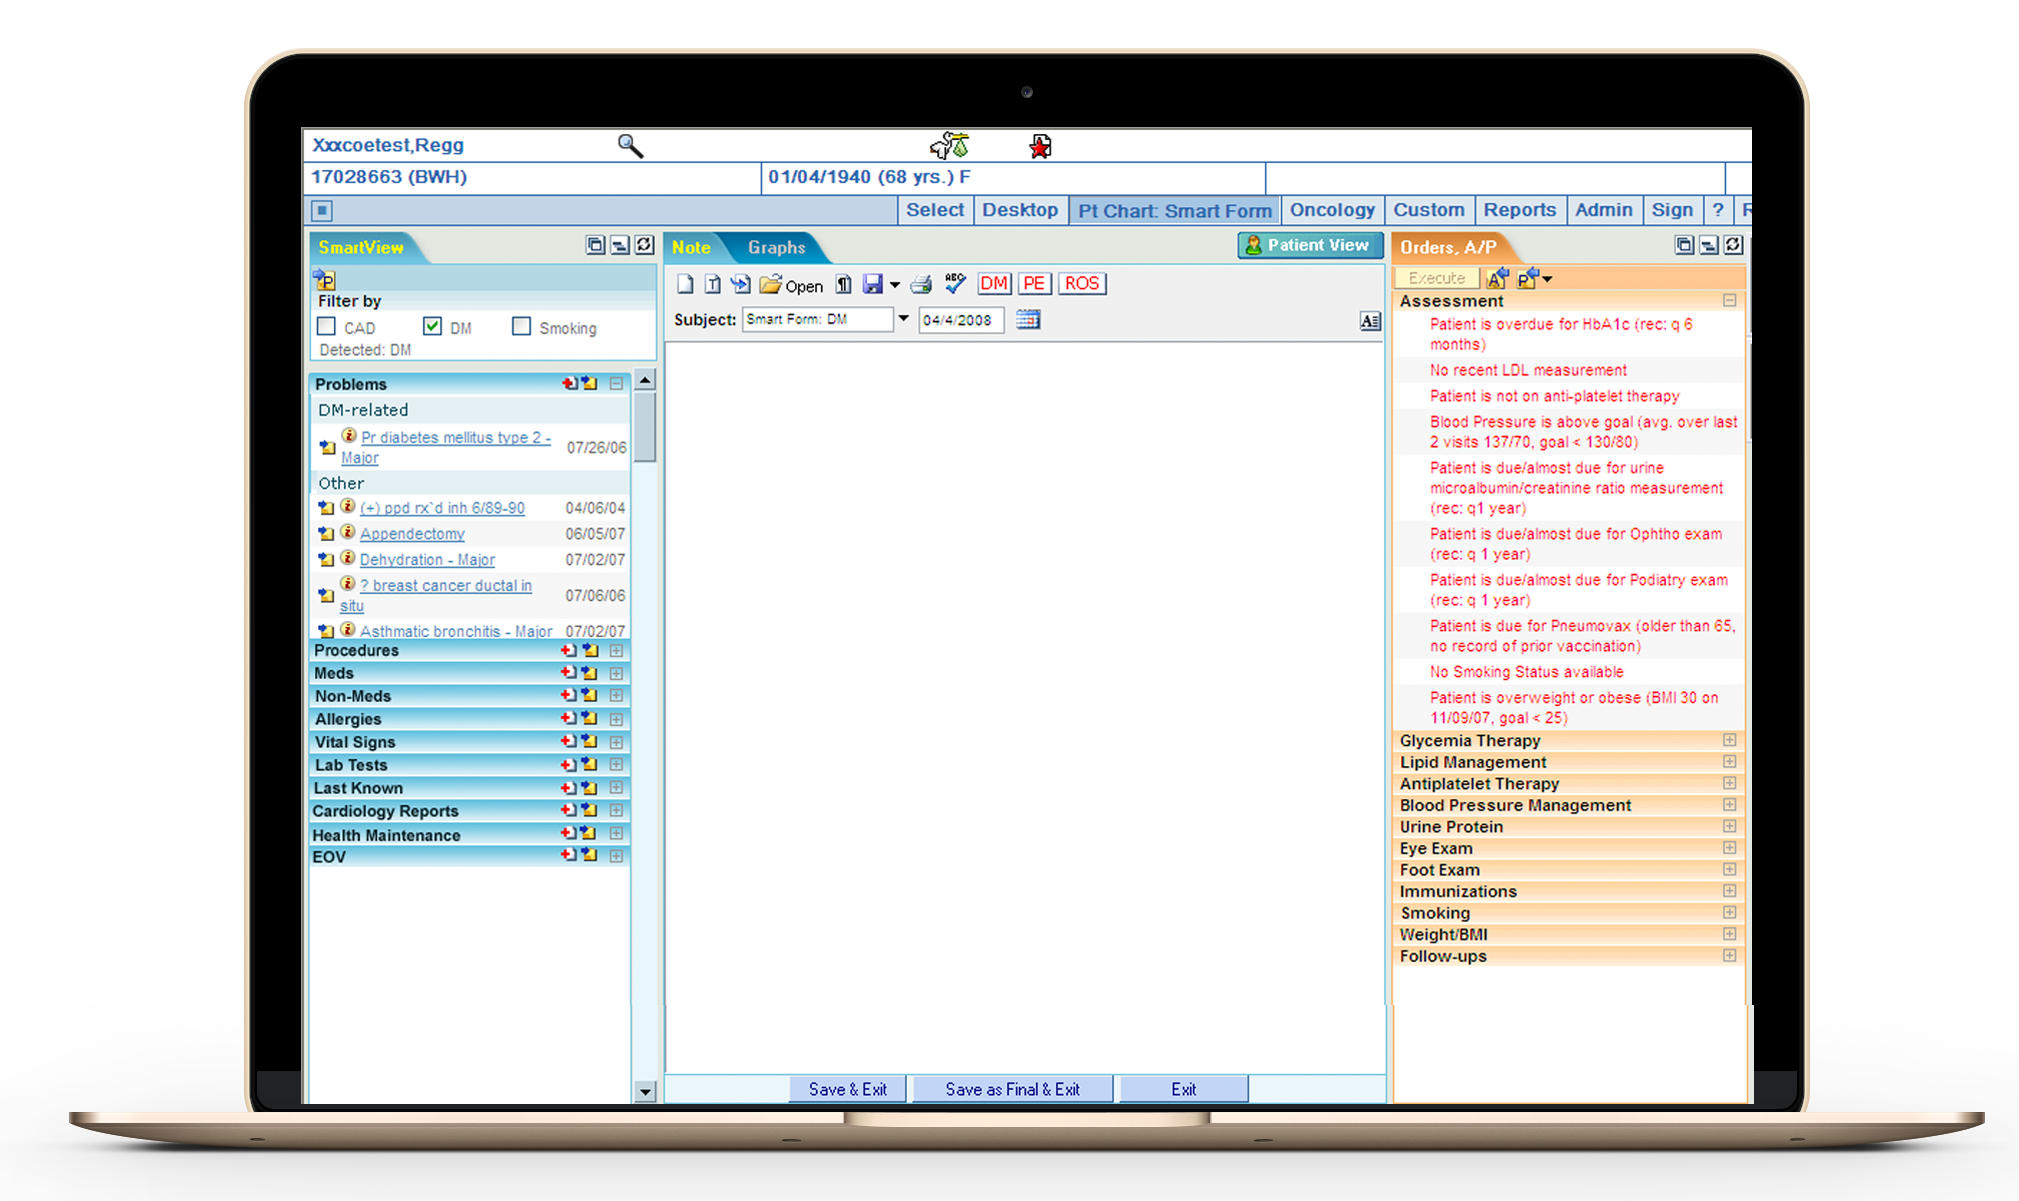Click the spell check icon
This screenshot has height=1201, width=2019.
tap(955, 284)
